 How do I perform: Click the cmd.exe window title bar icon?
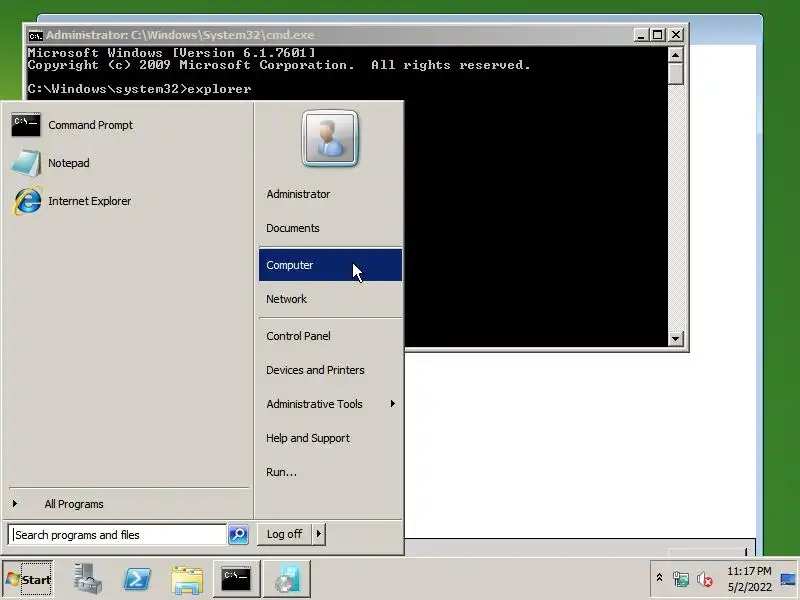(x=35, y=35)
